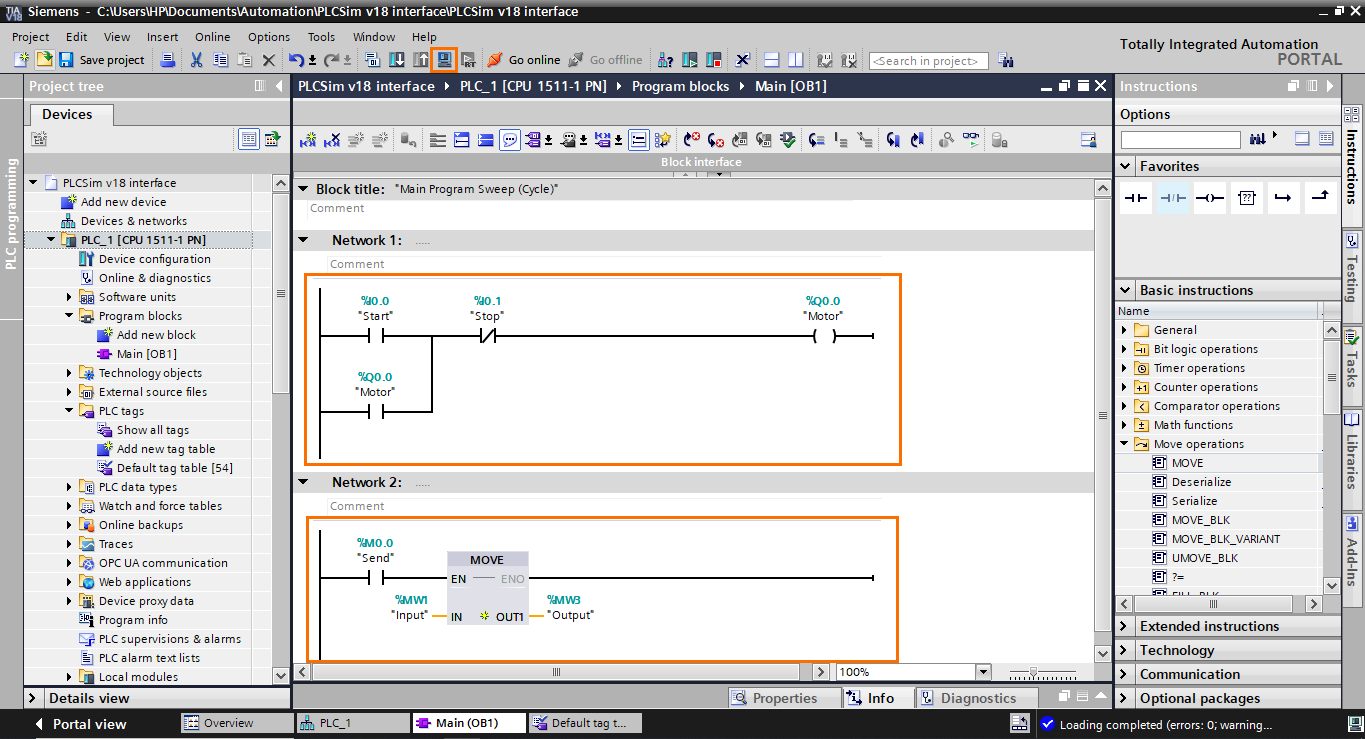Collapse the Favorites section
1365x739 pixels.
[1126, 166]
